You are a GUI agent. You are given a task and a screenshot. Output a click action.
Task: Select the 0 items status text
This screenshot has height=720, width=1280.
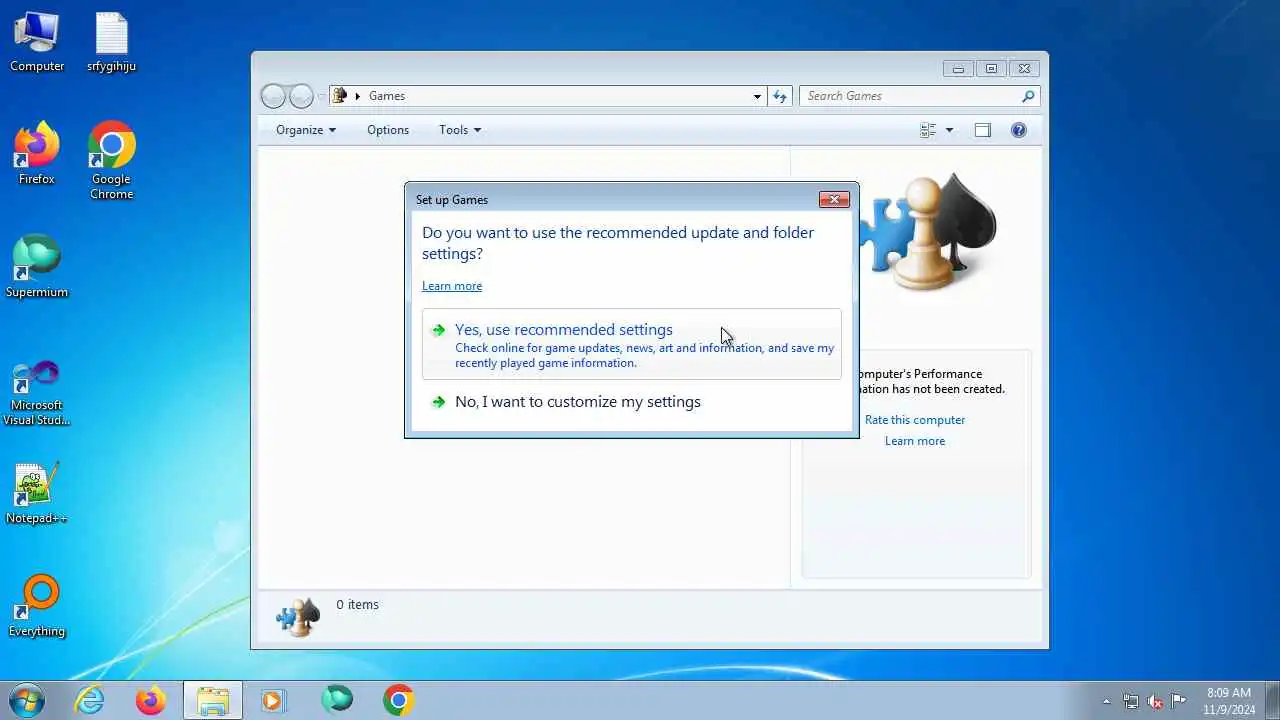coord(357,604)
